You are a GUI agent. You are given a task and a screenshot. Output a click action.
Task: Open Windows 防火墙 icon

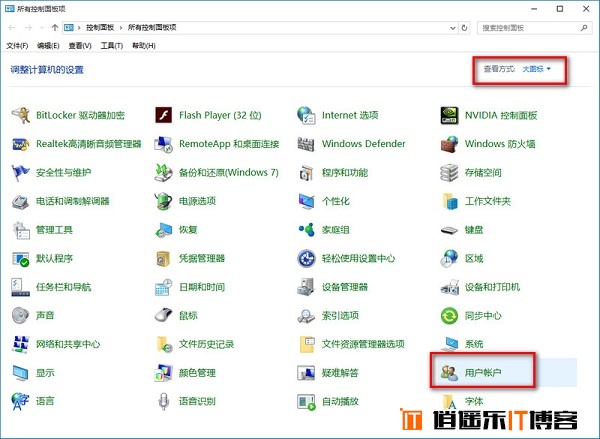[449, 144]
